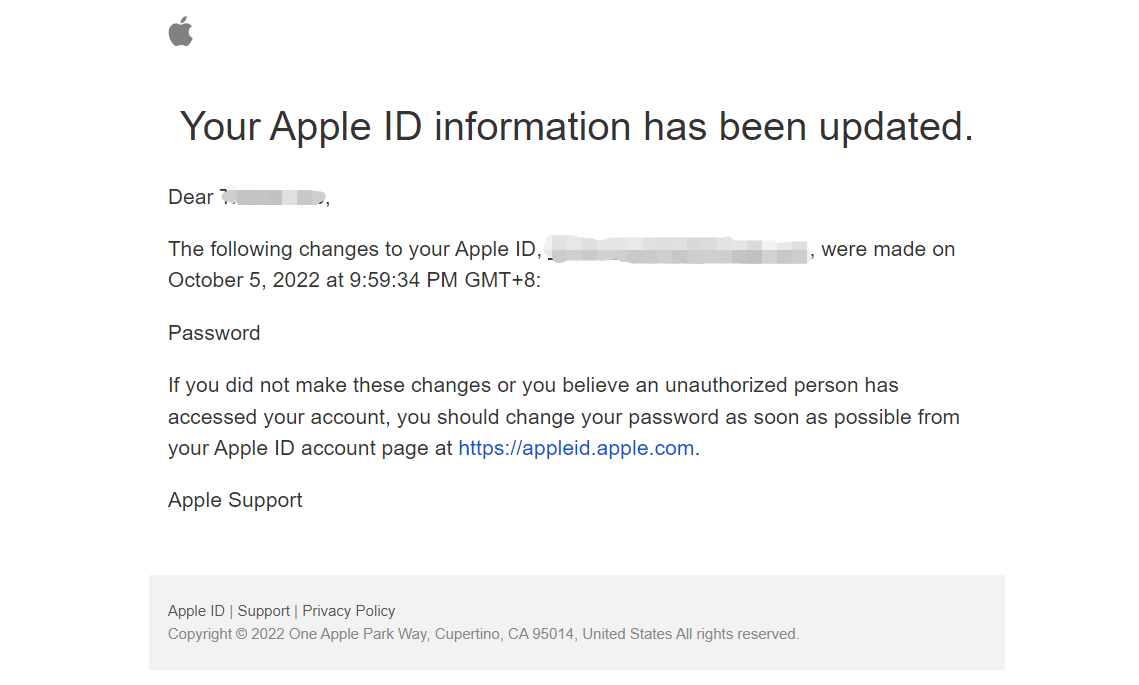
Task: Click the blurred name after "Dear"
Action: pos(273,197)
